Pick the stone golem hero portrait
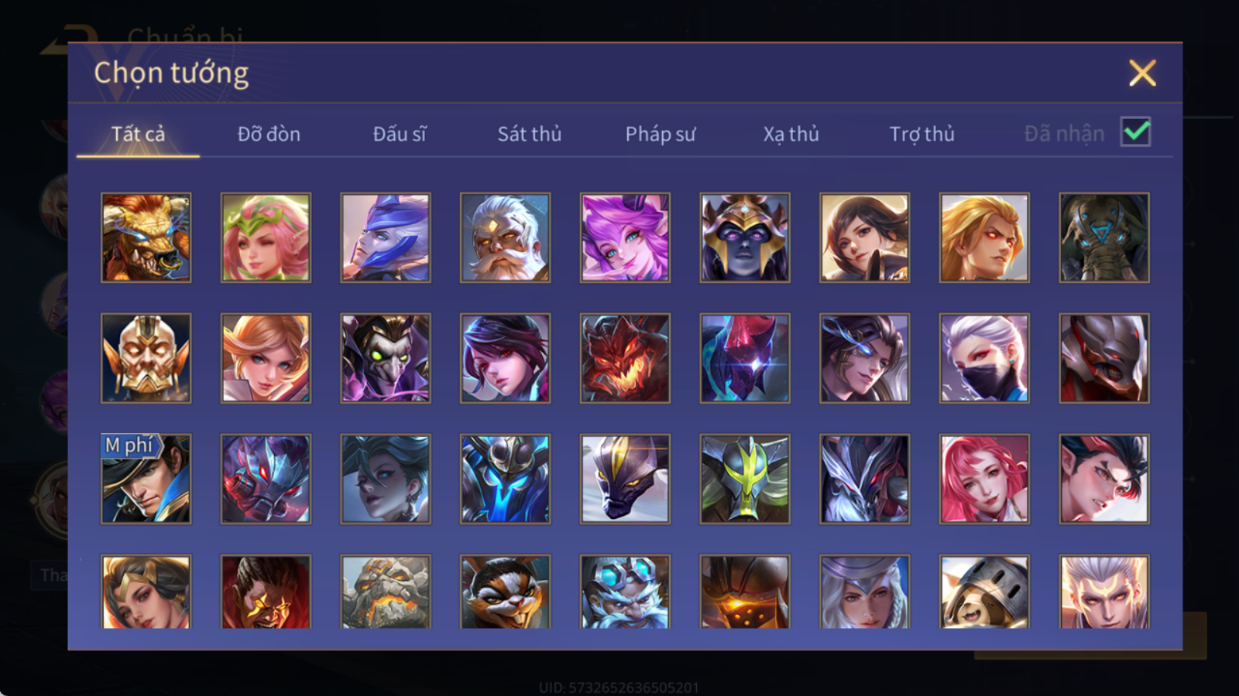Screen dimensions: 1239x696 click(x=385, y=592)
